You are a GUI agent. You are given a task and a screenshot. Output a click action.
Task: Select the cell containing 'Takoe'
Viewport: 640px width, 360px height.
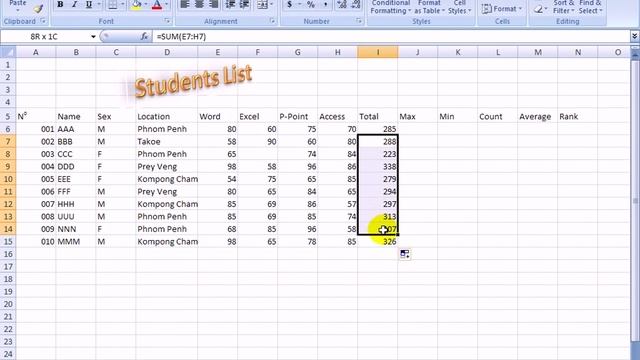click(167, 141)
